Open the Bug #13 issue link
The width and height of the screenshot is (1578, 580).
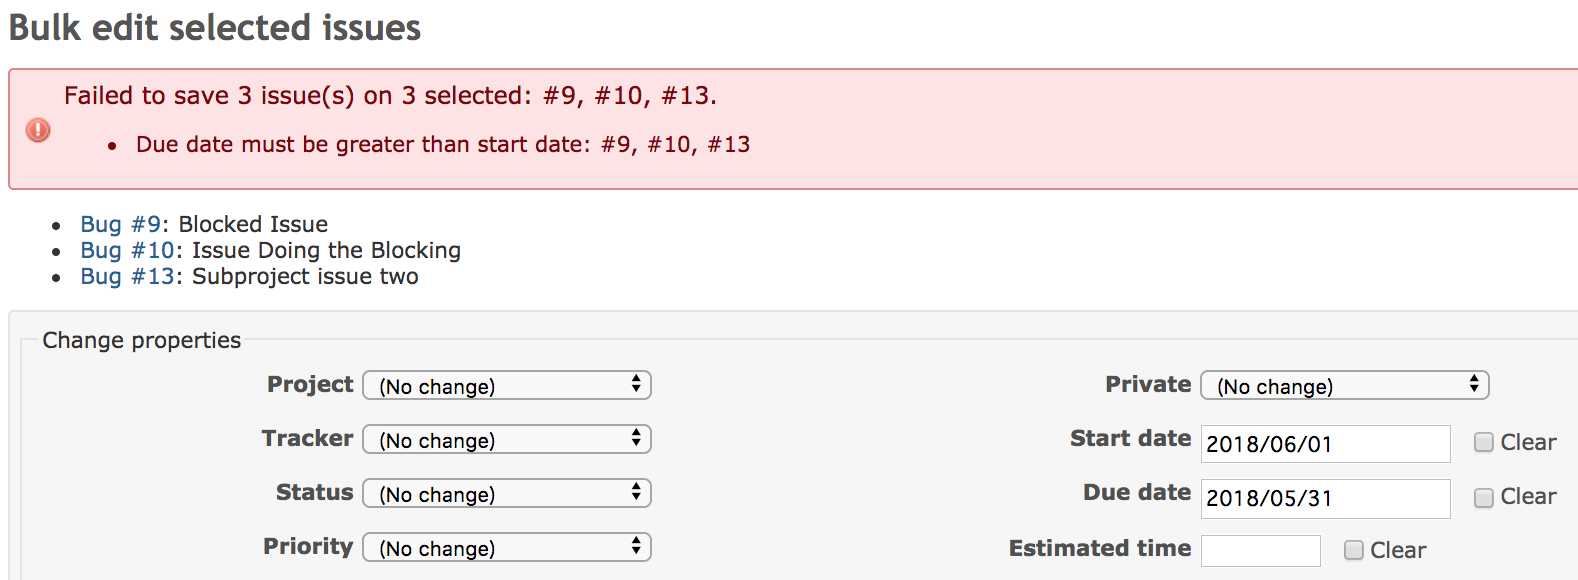click(128, 276)
